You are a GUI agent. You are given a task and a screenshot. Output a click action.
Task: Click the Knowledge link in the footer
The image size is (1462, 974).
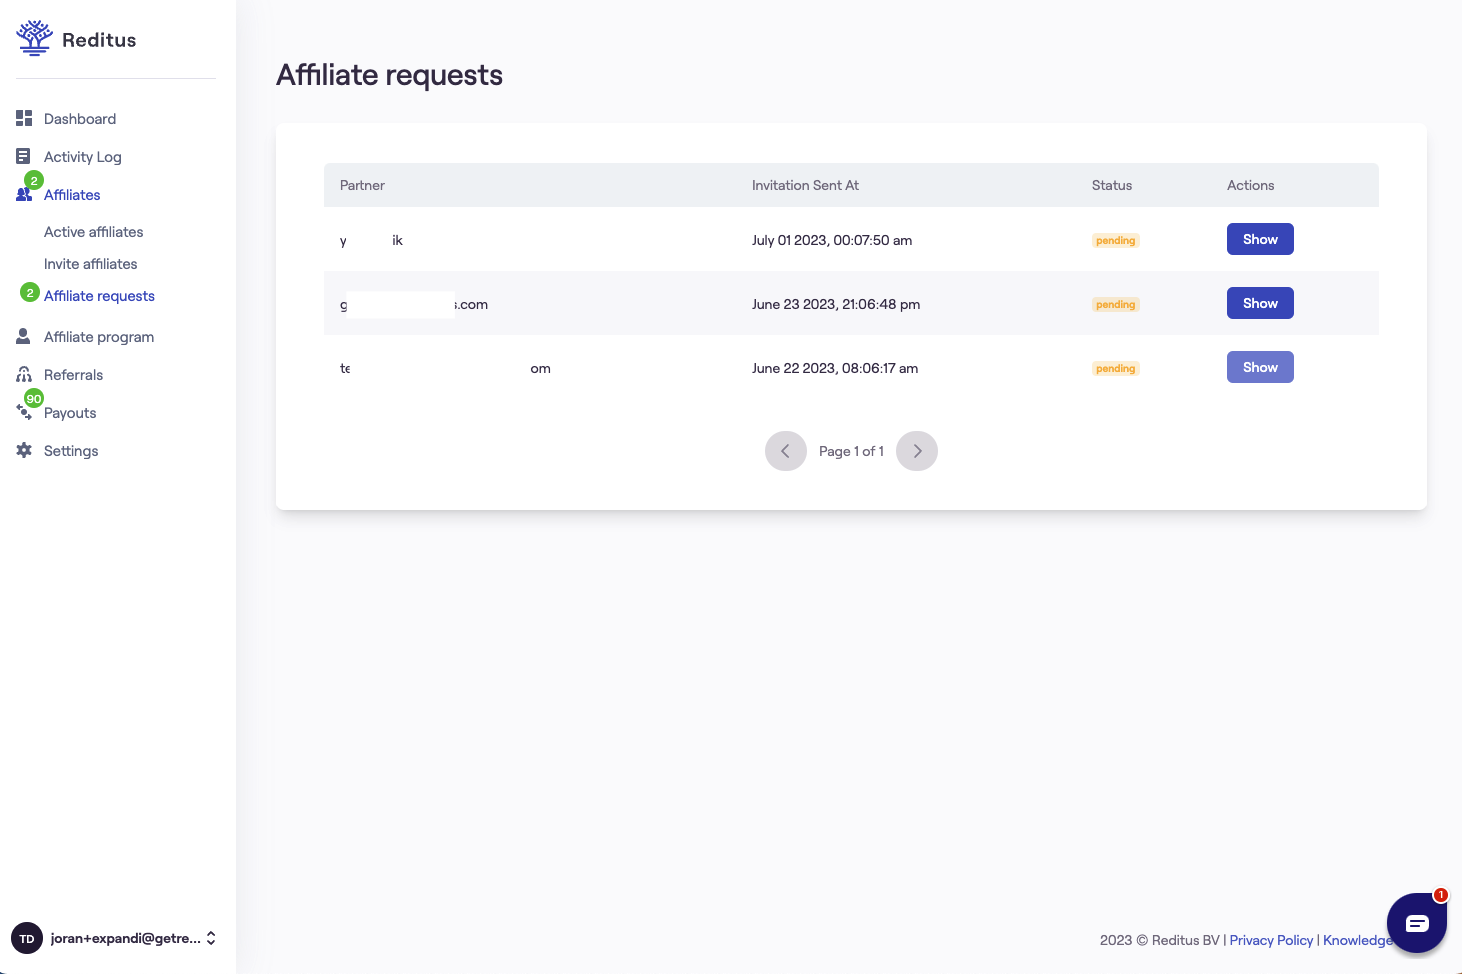pyautogui.click(x=1357, y=940)
